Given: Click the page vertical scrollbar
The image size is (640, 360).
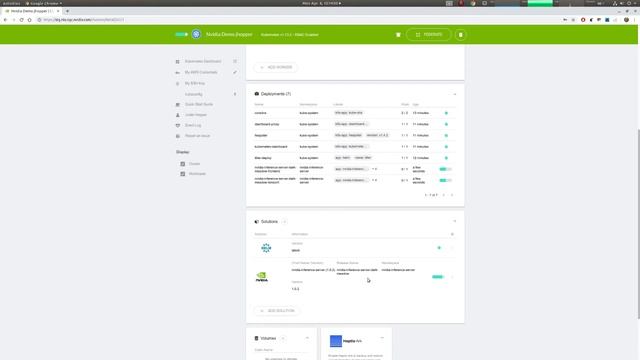Looking at the screenshot, I should click(638, 224).
